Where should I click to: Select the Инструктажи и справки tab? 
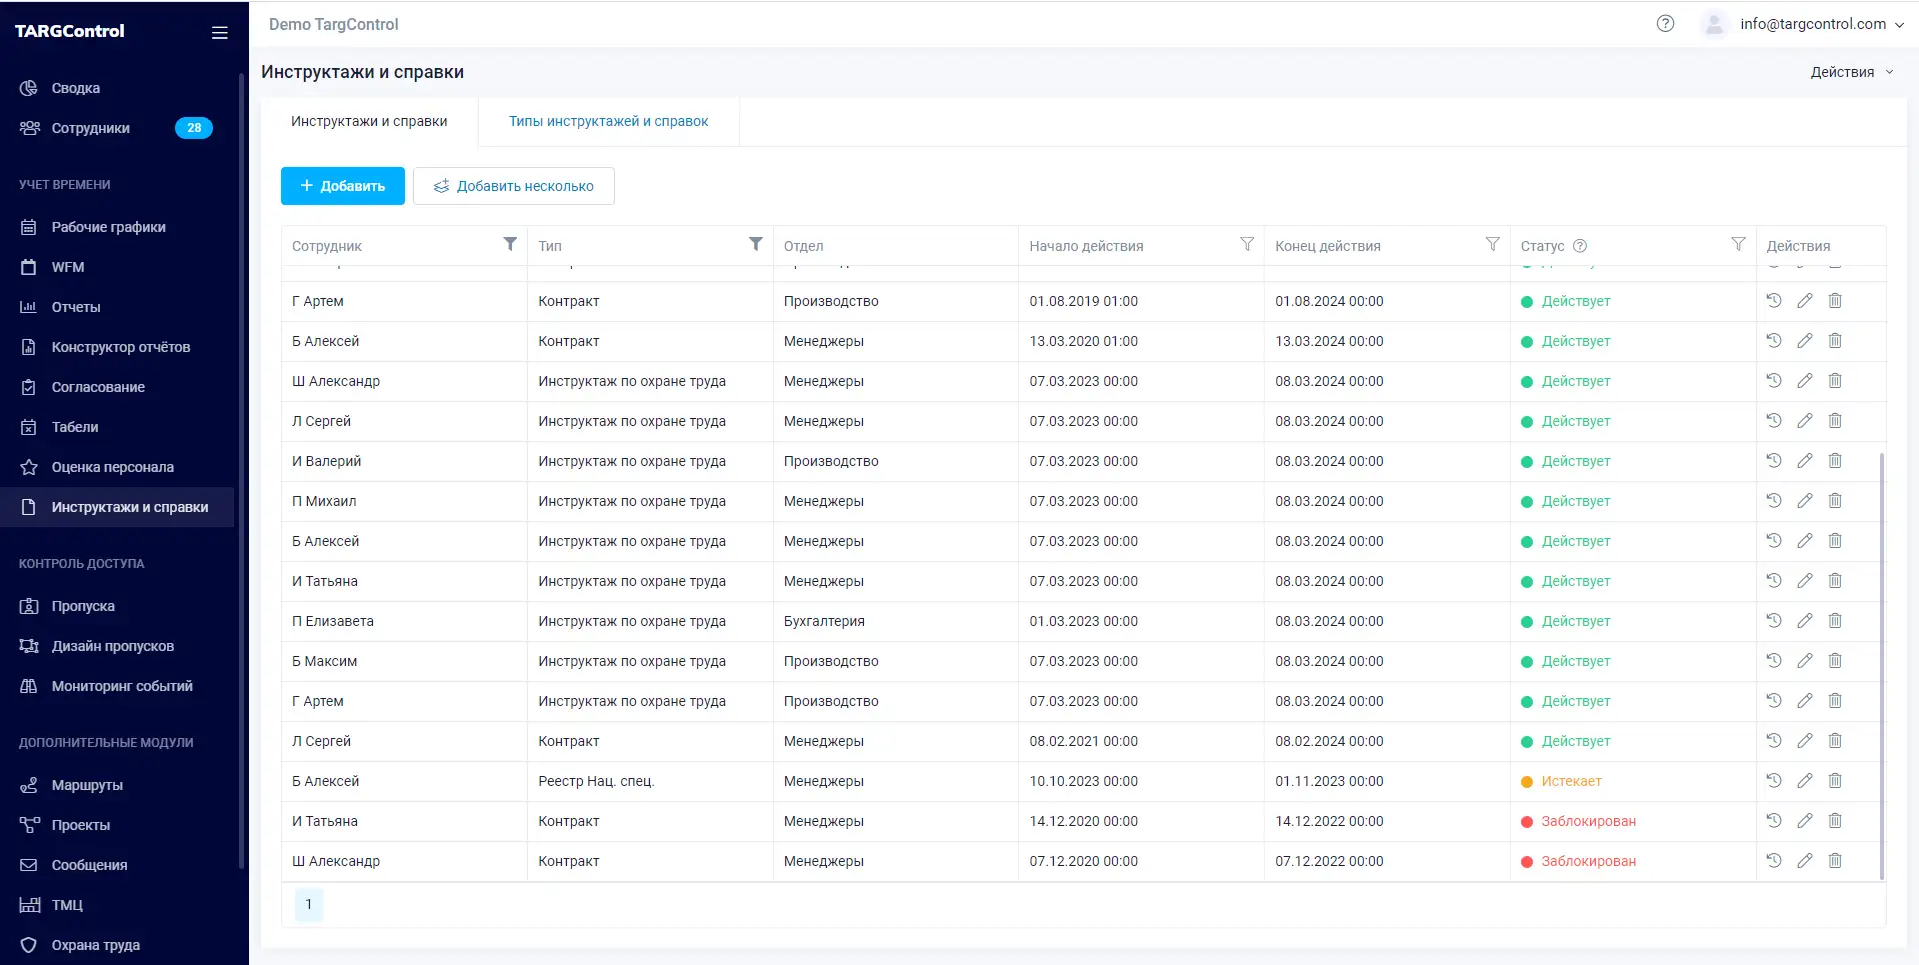pyautogui.click(x=370, y=121)
